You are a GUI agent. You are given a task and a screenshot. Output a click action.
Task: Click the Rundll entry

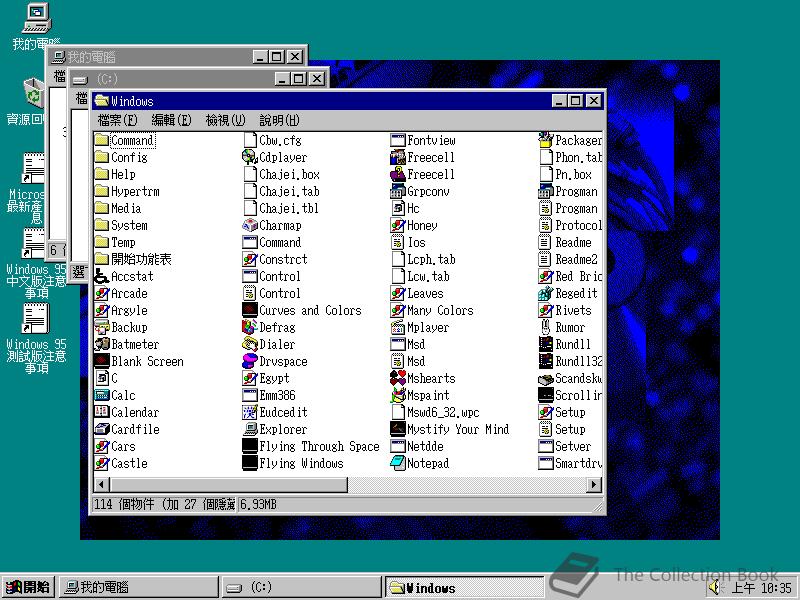pyautogui.click(x=565, y=344)
